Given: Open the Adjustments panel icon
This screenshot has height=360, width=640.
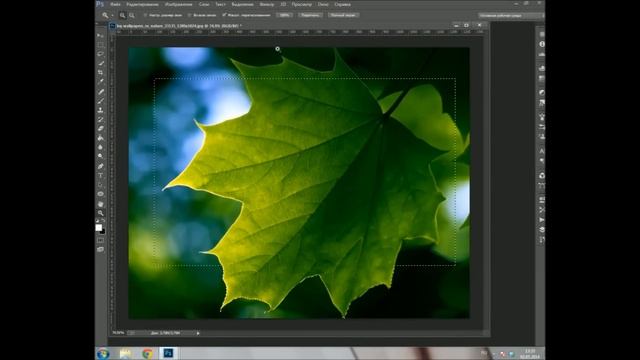Looking at the screenshot, I should 542,93.
